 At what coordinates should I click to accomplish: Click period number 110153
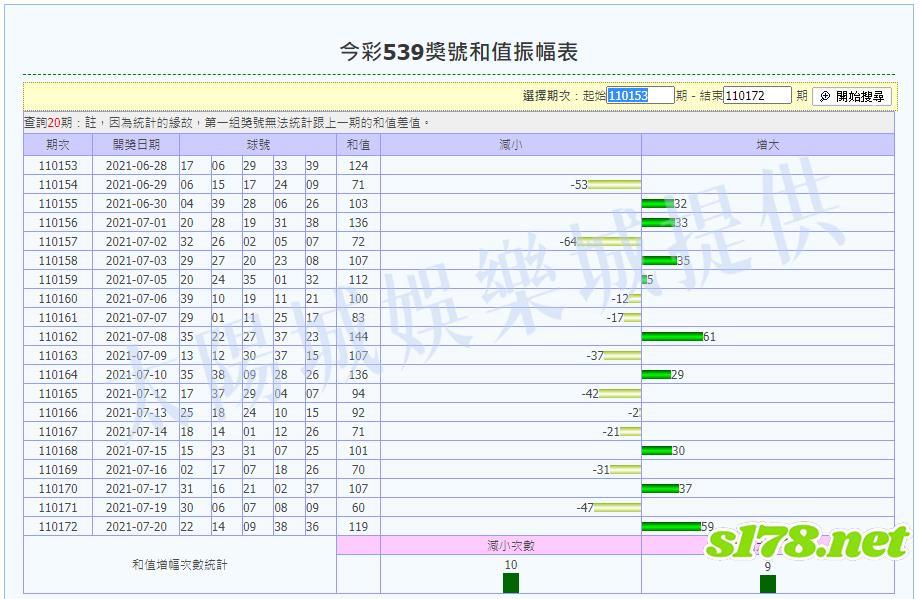coord(58,166)
